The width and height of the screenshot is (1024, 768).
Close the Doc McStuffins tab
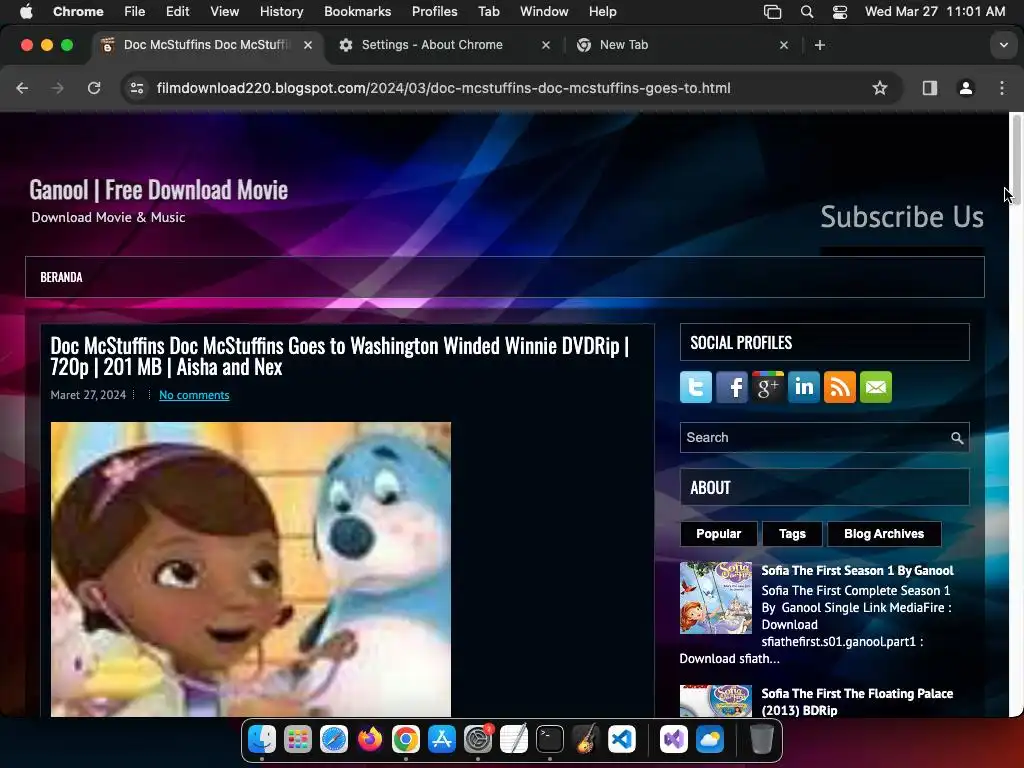(308, 45)
